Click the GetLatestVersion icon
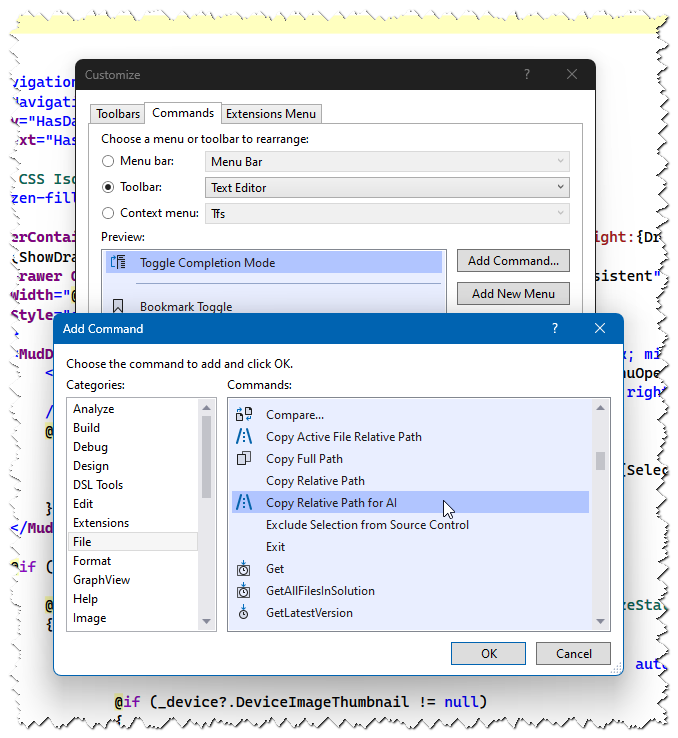 tap(244, 612)
